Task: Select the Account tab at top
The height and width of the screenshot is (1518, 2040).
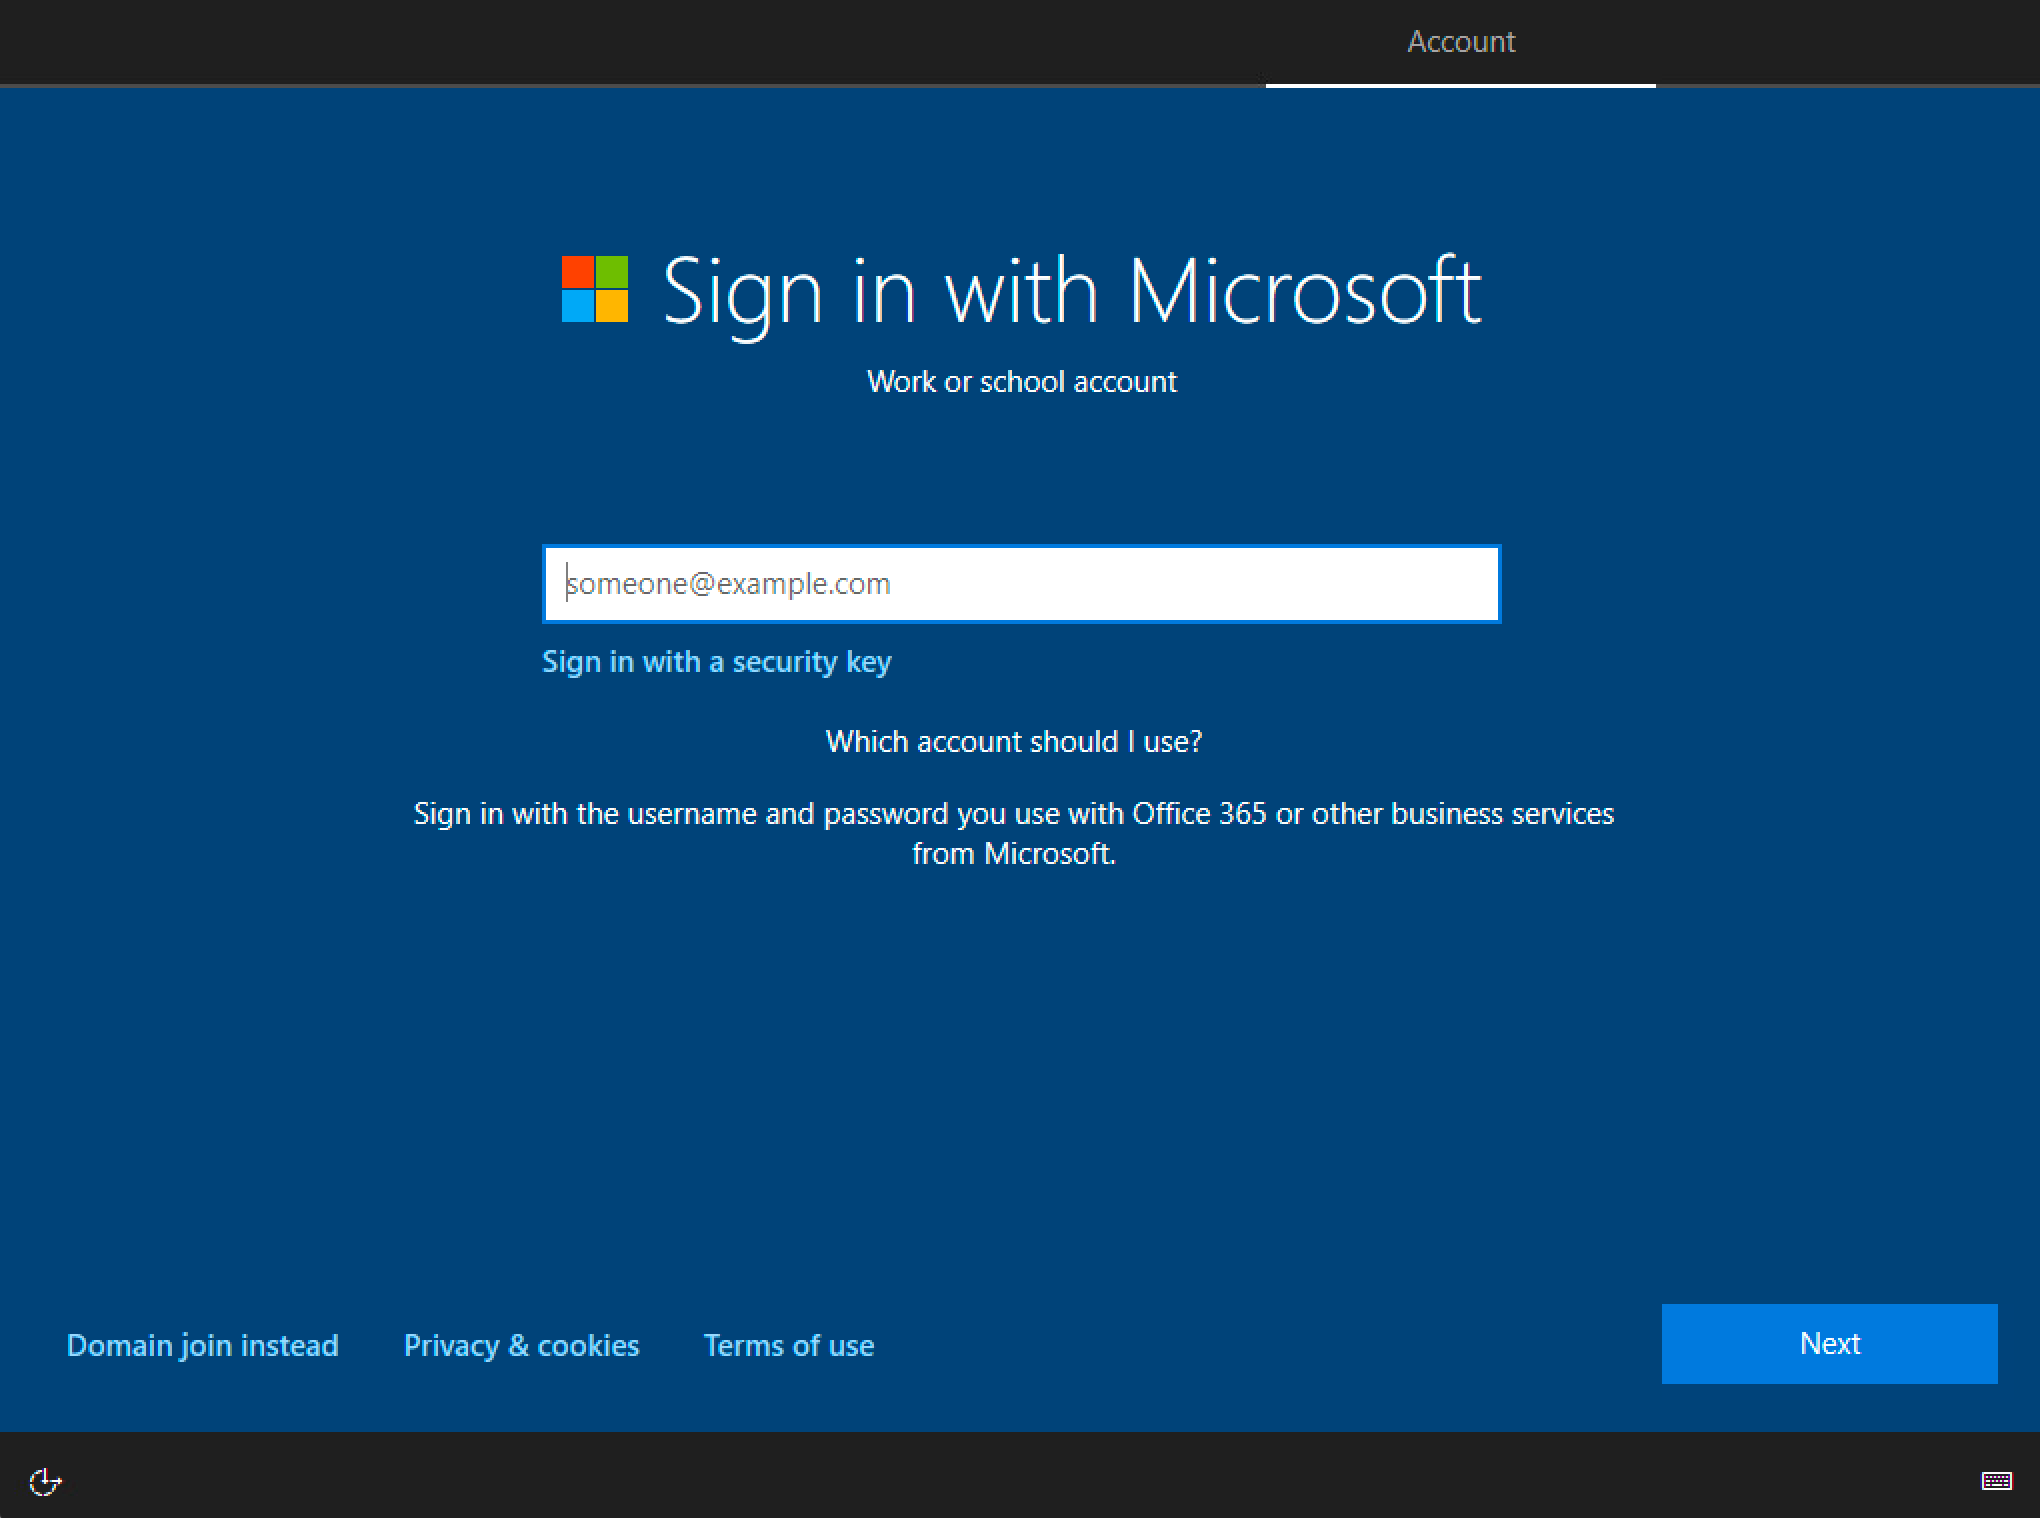Action: click(x=1460, y=42)
